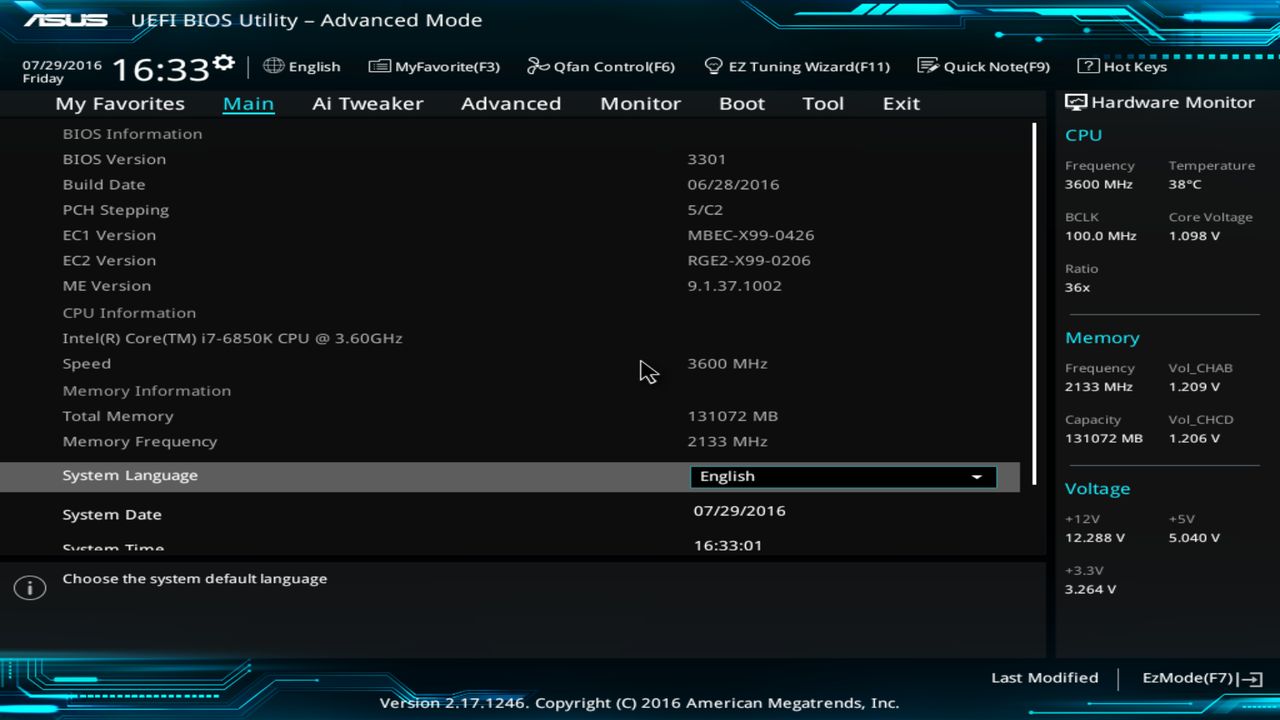
Task: Click the Hardware Monitor panel icon
Action: click(x=1074, y=102)
